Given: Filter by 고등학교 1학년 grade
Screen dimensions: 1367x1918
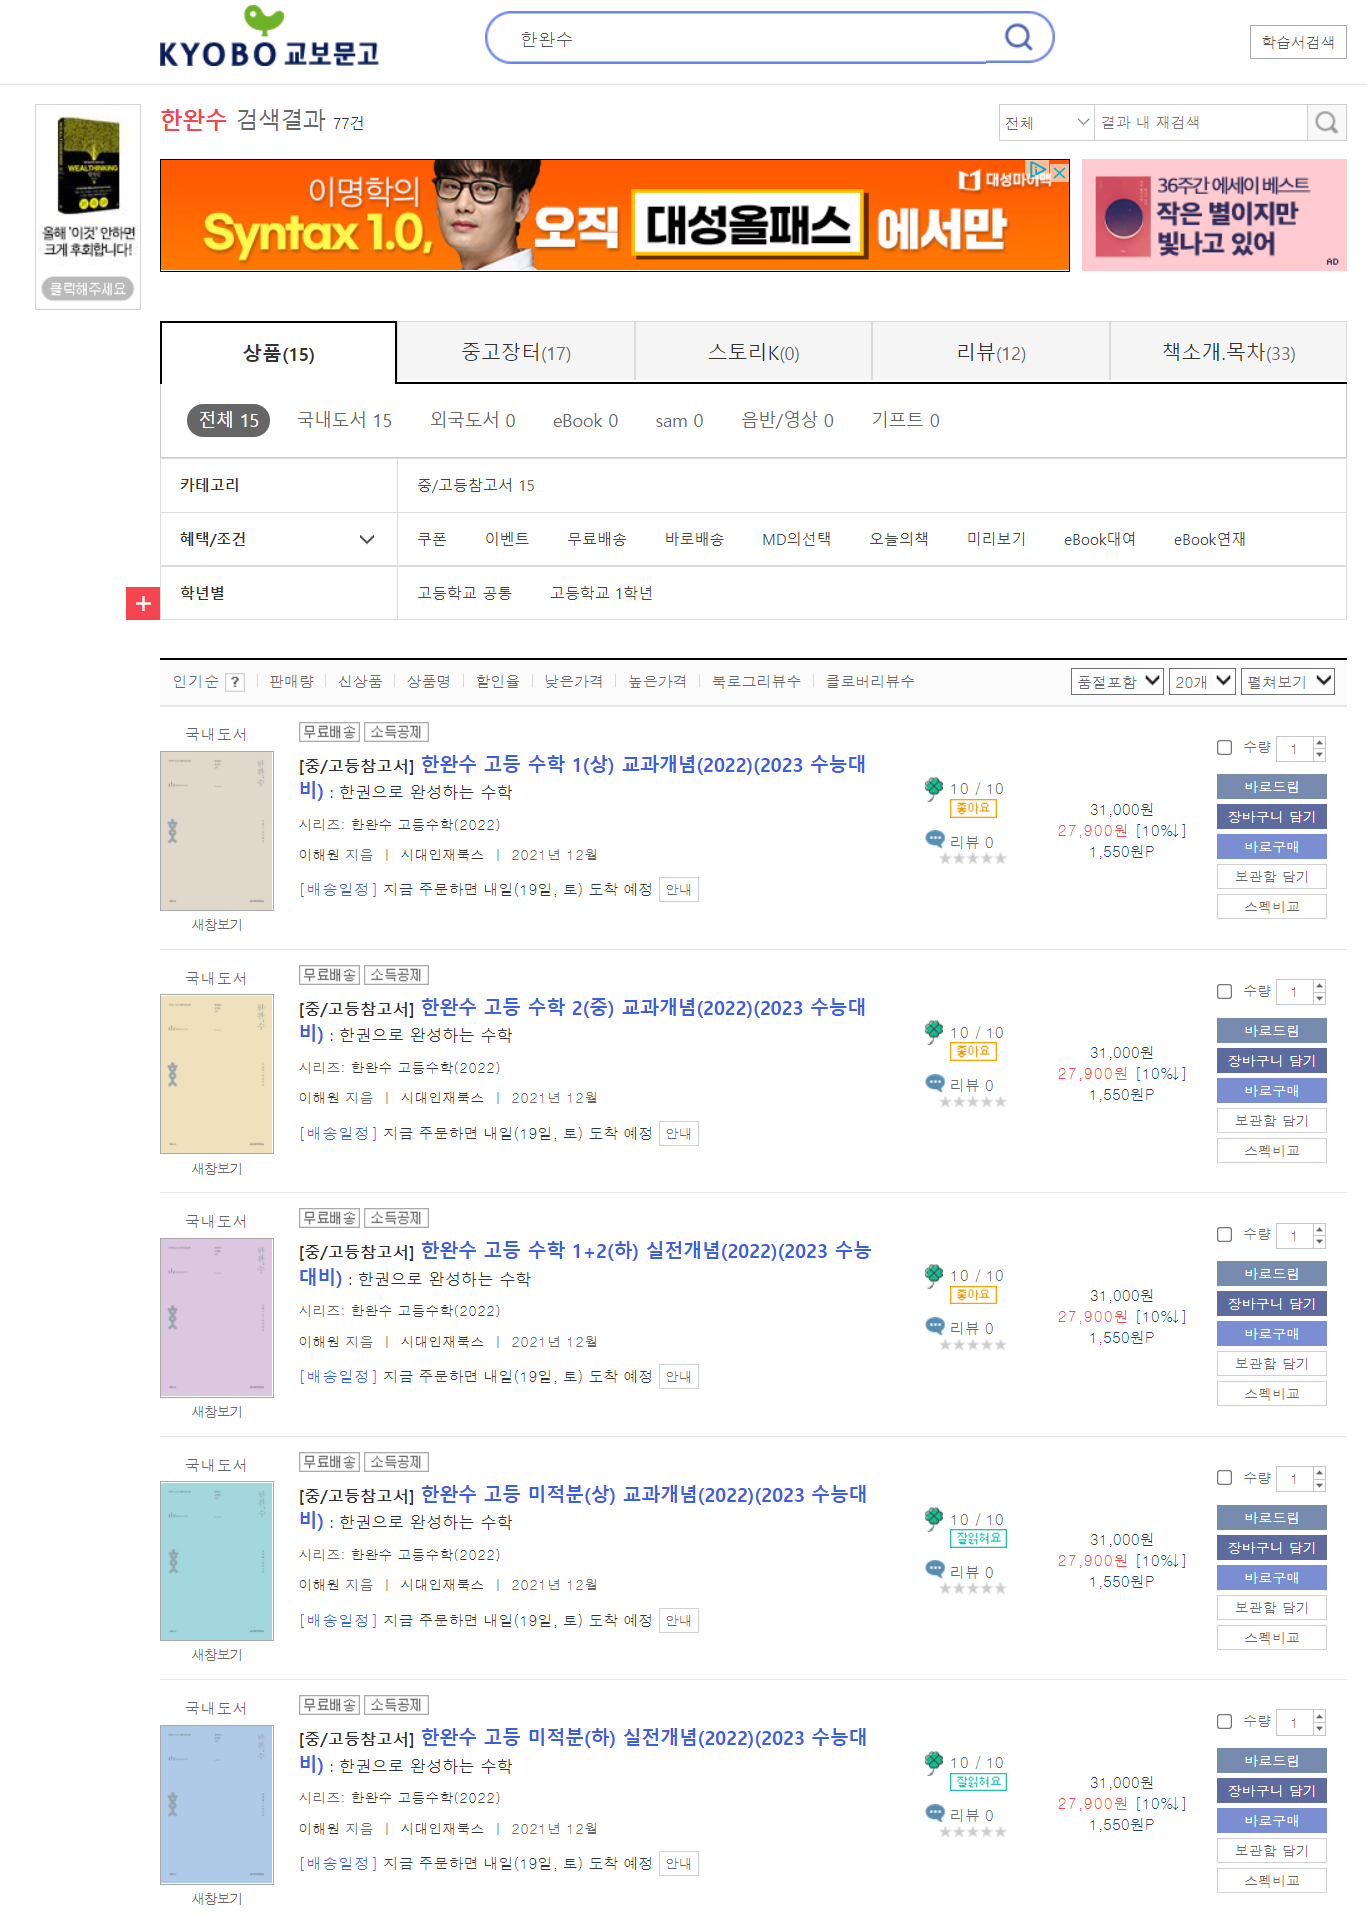Looking at the screenshot, I should click(601, 593).
